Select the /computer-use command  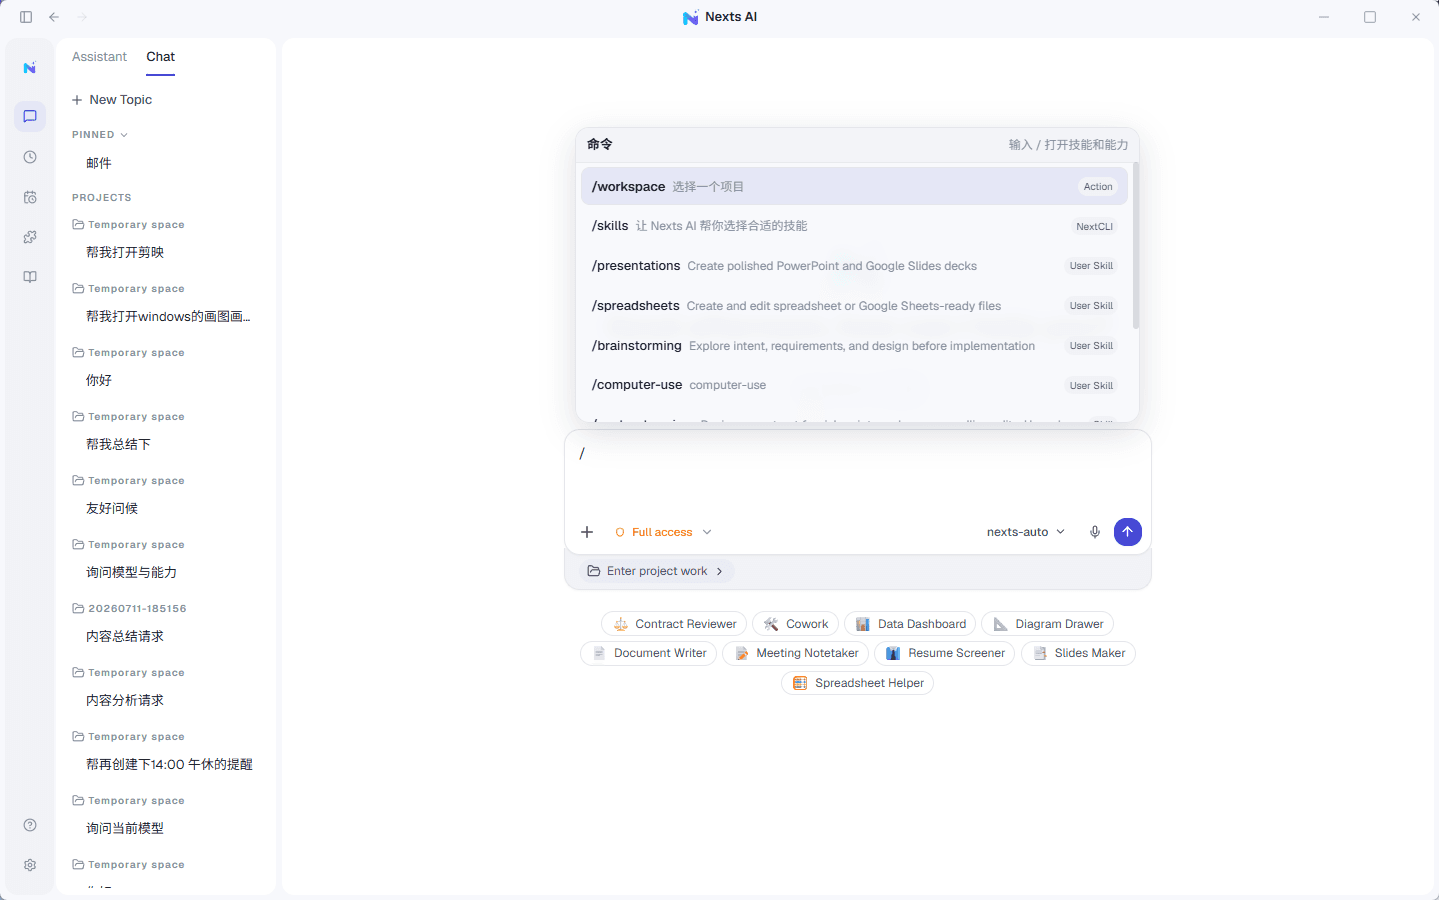pos(854,385)
